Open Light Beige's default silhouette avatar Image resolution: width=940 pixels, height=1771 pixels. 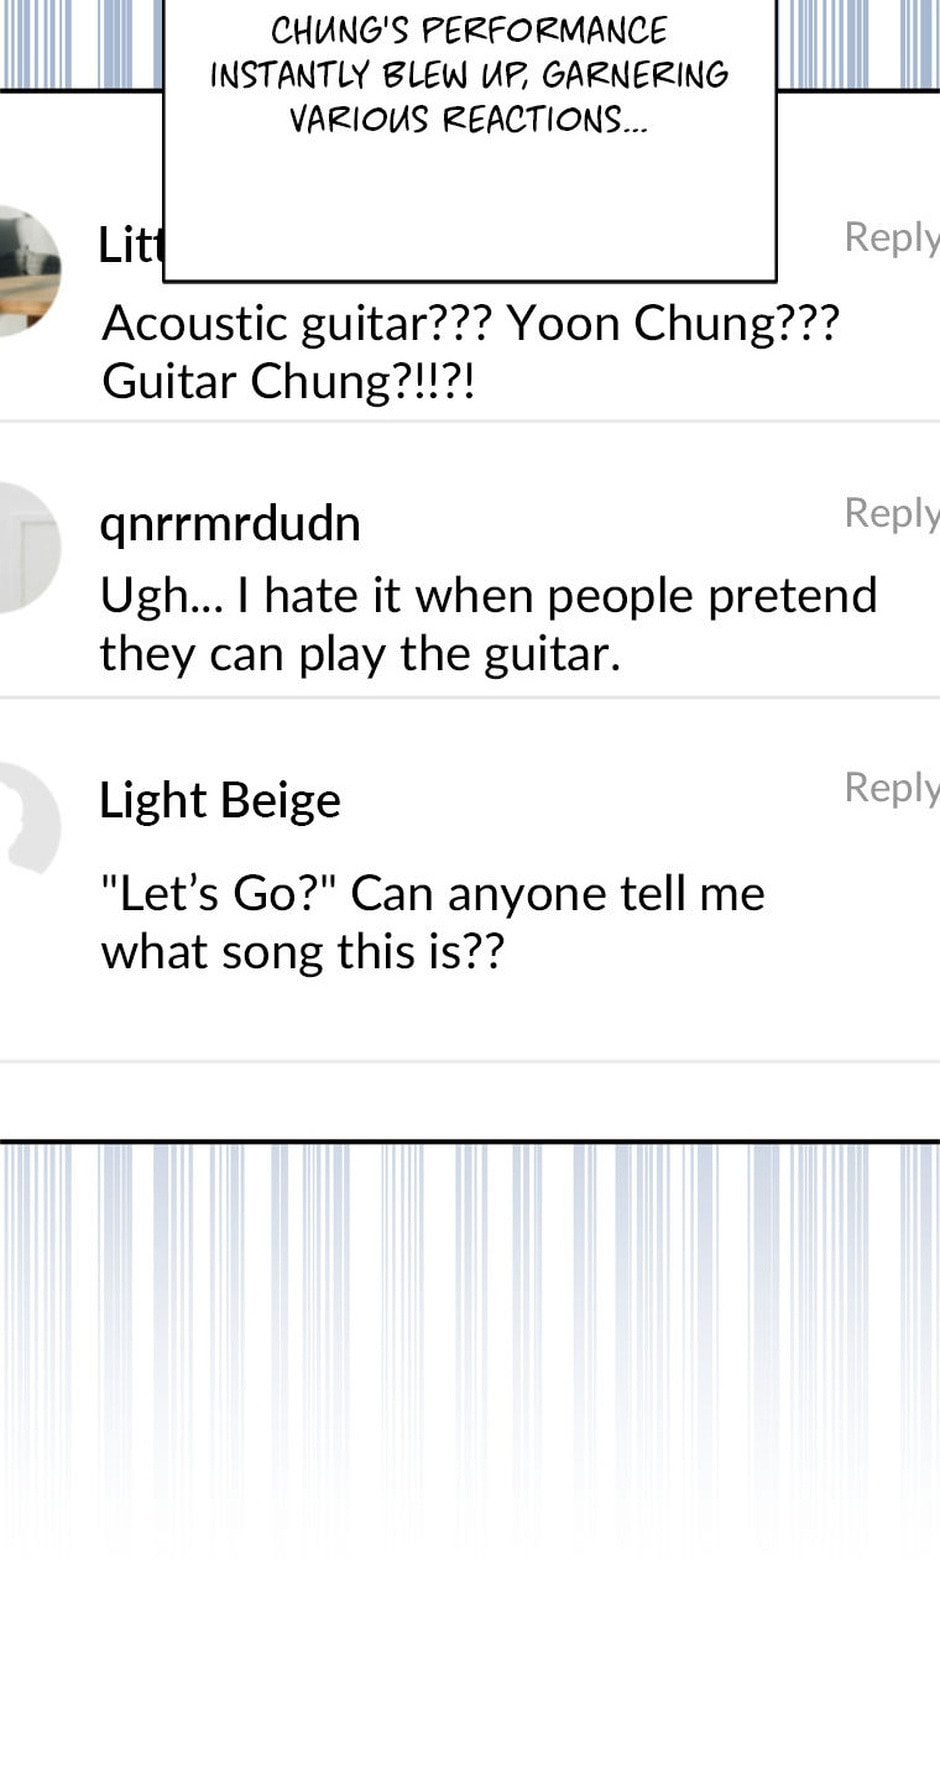point(29,820)
